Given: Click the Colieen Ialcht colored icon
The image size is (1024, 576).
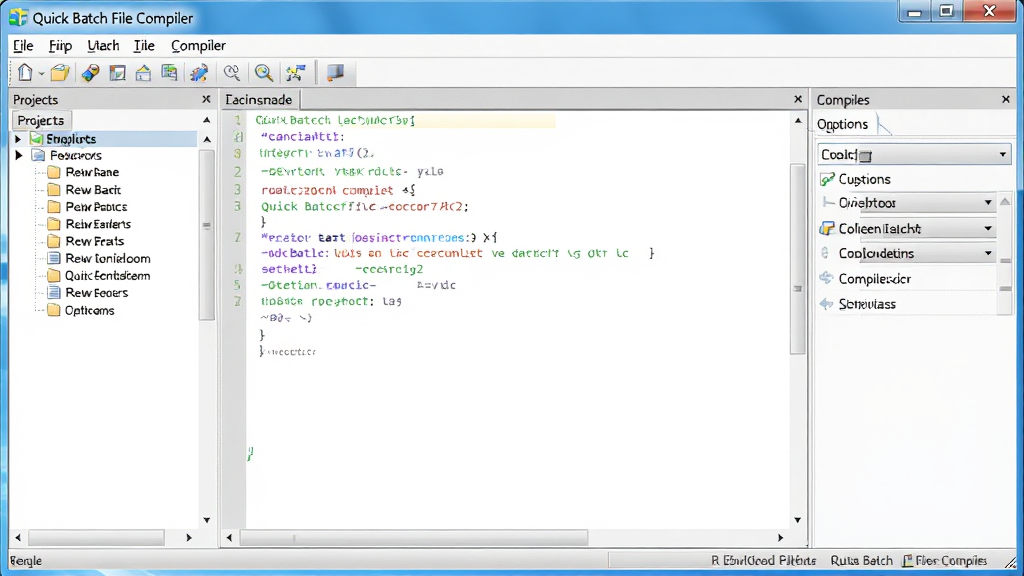Looking at the screenshot, I should click(827, 229).
